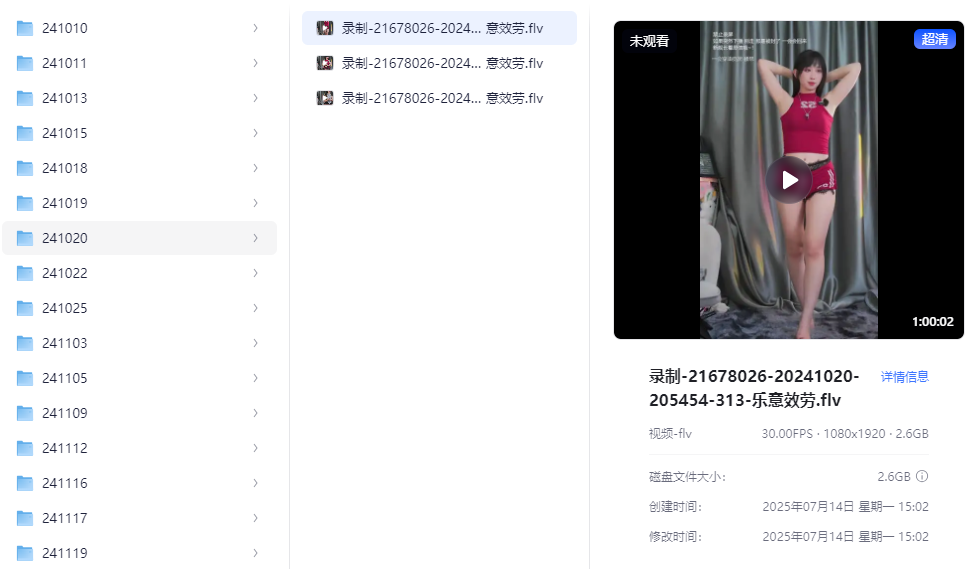
Task: Click the folder icon of highlighted 241020
Action: pos(25,238)
